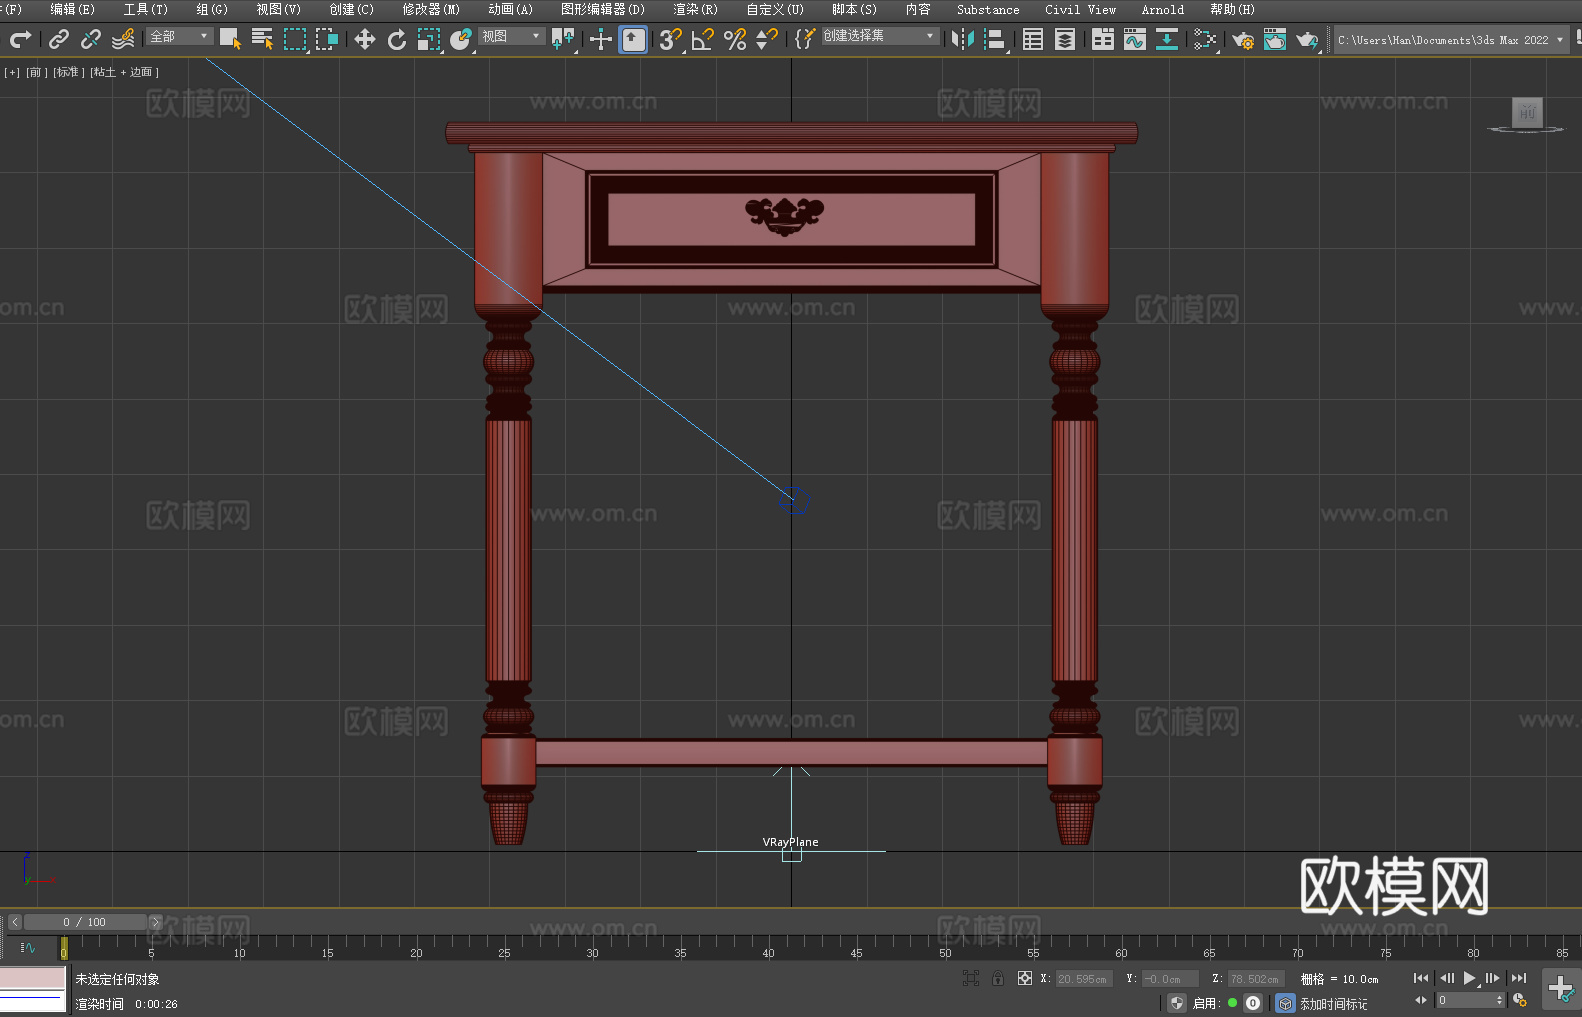The width and height of the screenshot is (1582, 1017).
Task: Toggle the Keyboard Shortcut Override button
Action: (633, 39)
